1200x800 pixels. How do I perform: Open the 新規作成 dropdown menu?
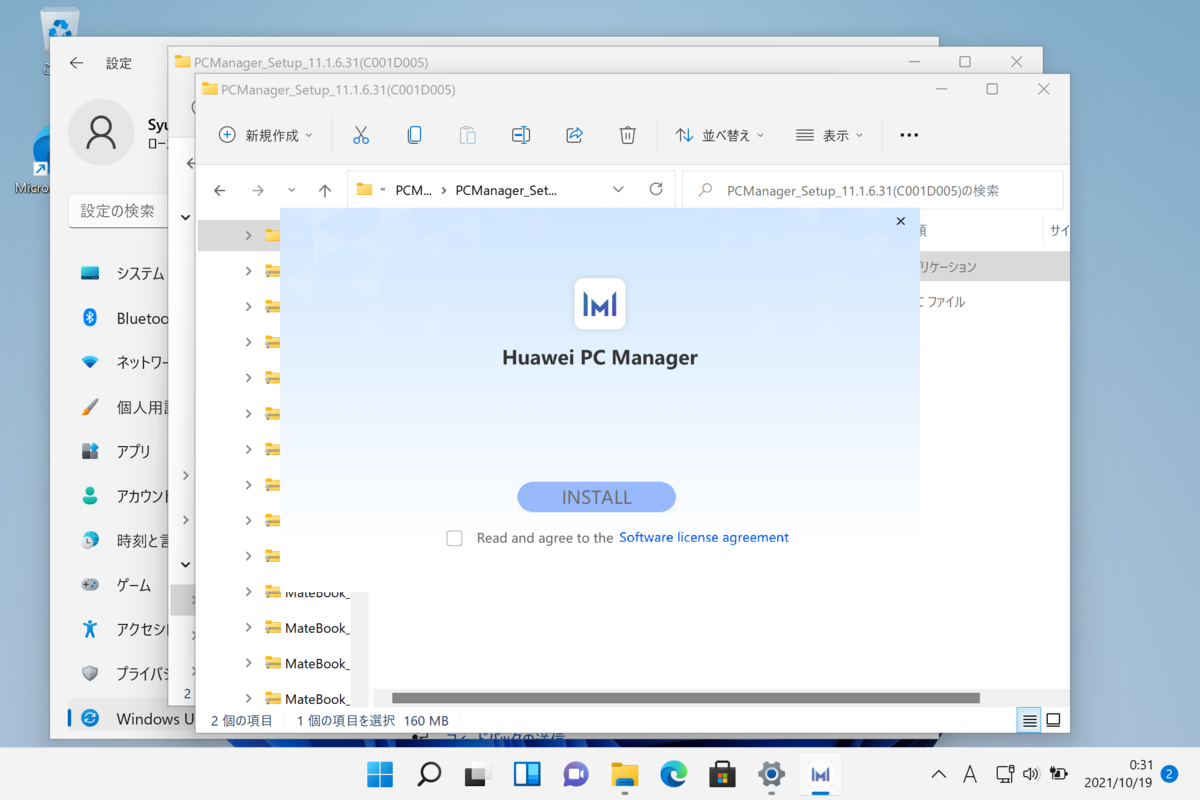(x=266, y=135)
